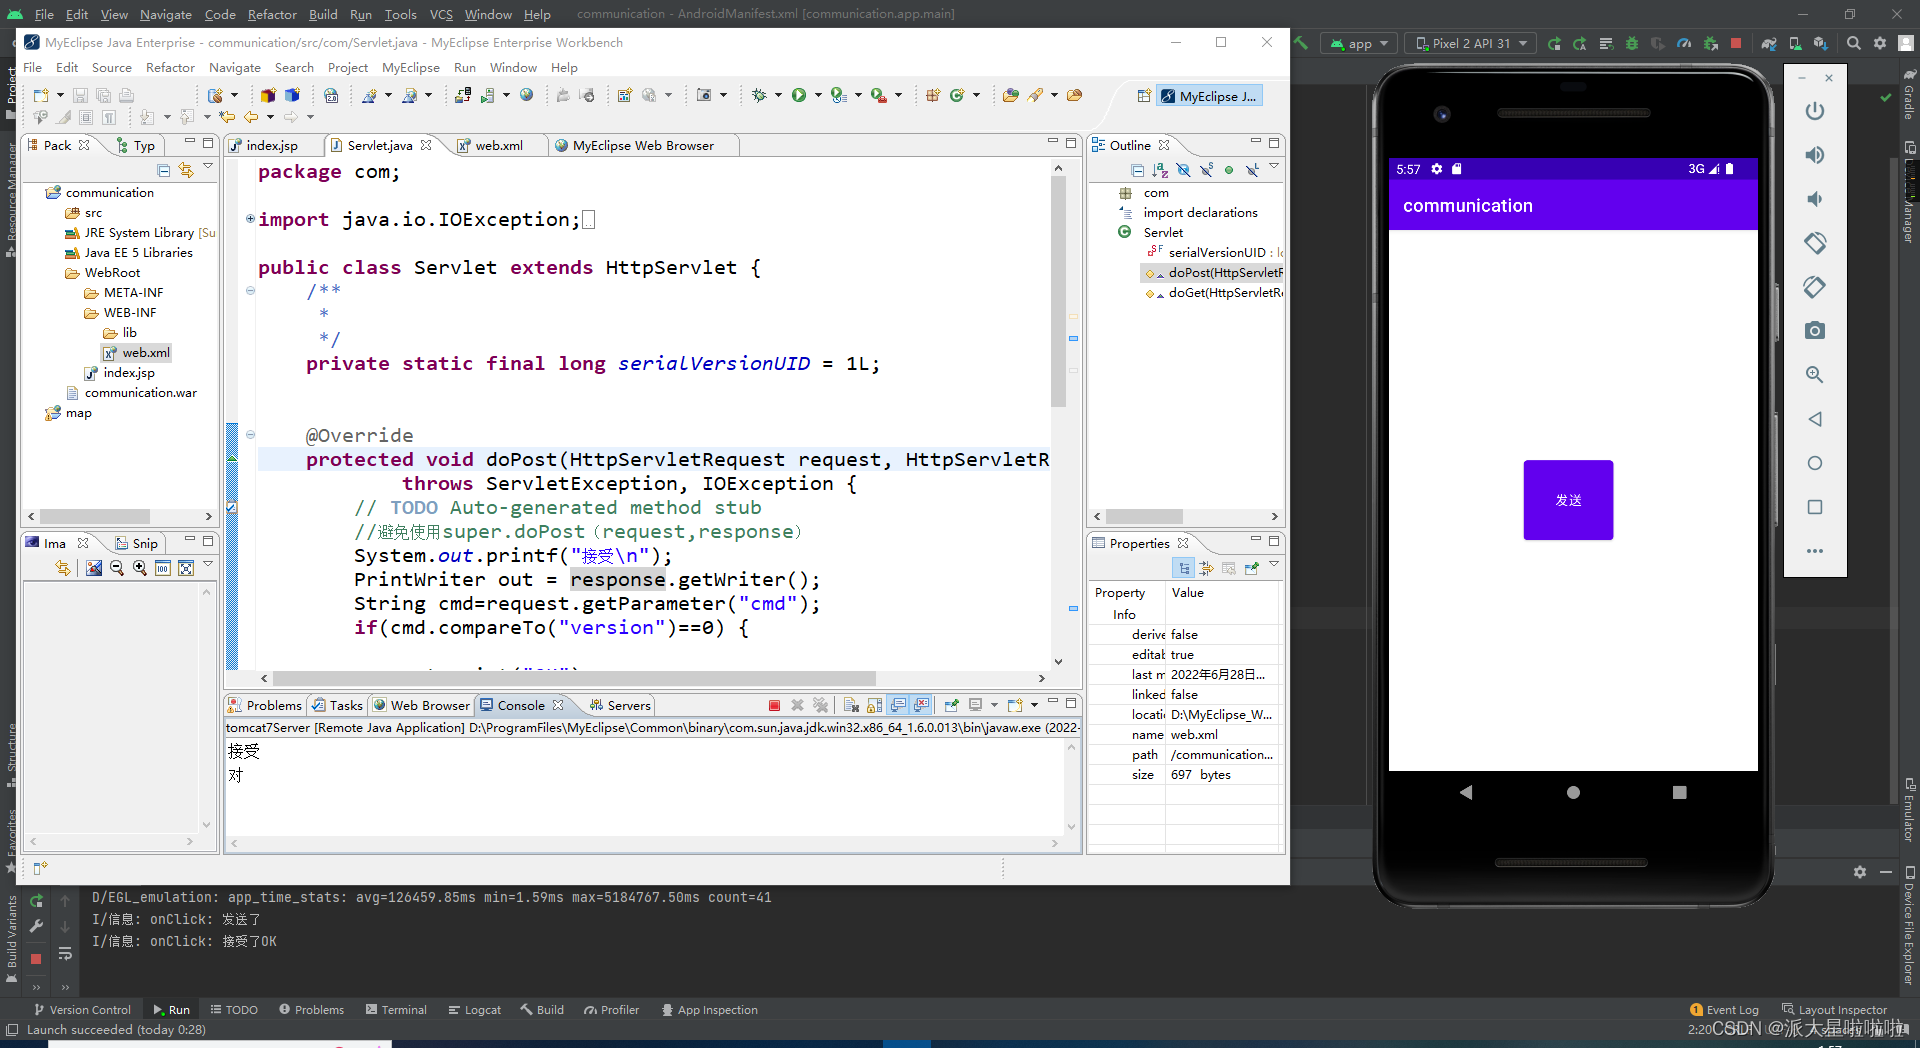Click the MyEclipse Debug bug toolbar icon
1920x1048 pixels.
759,95
